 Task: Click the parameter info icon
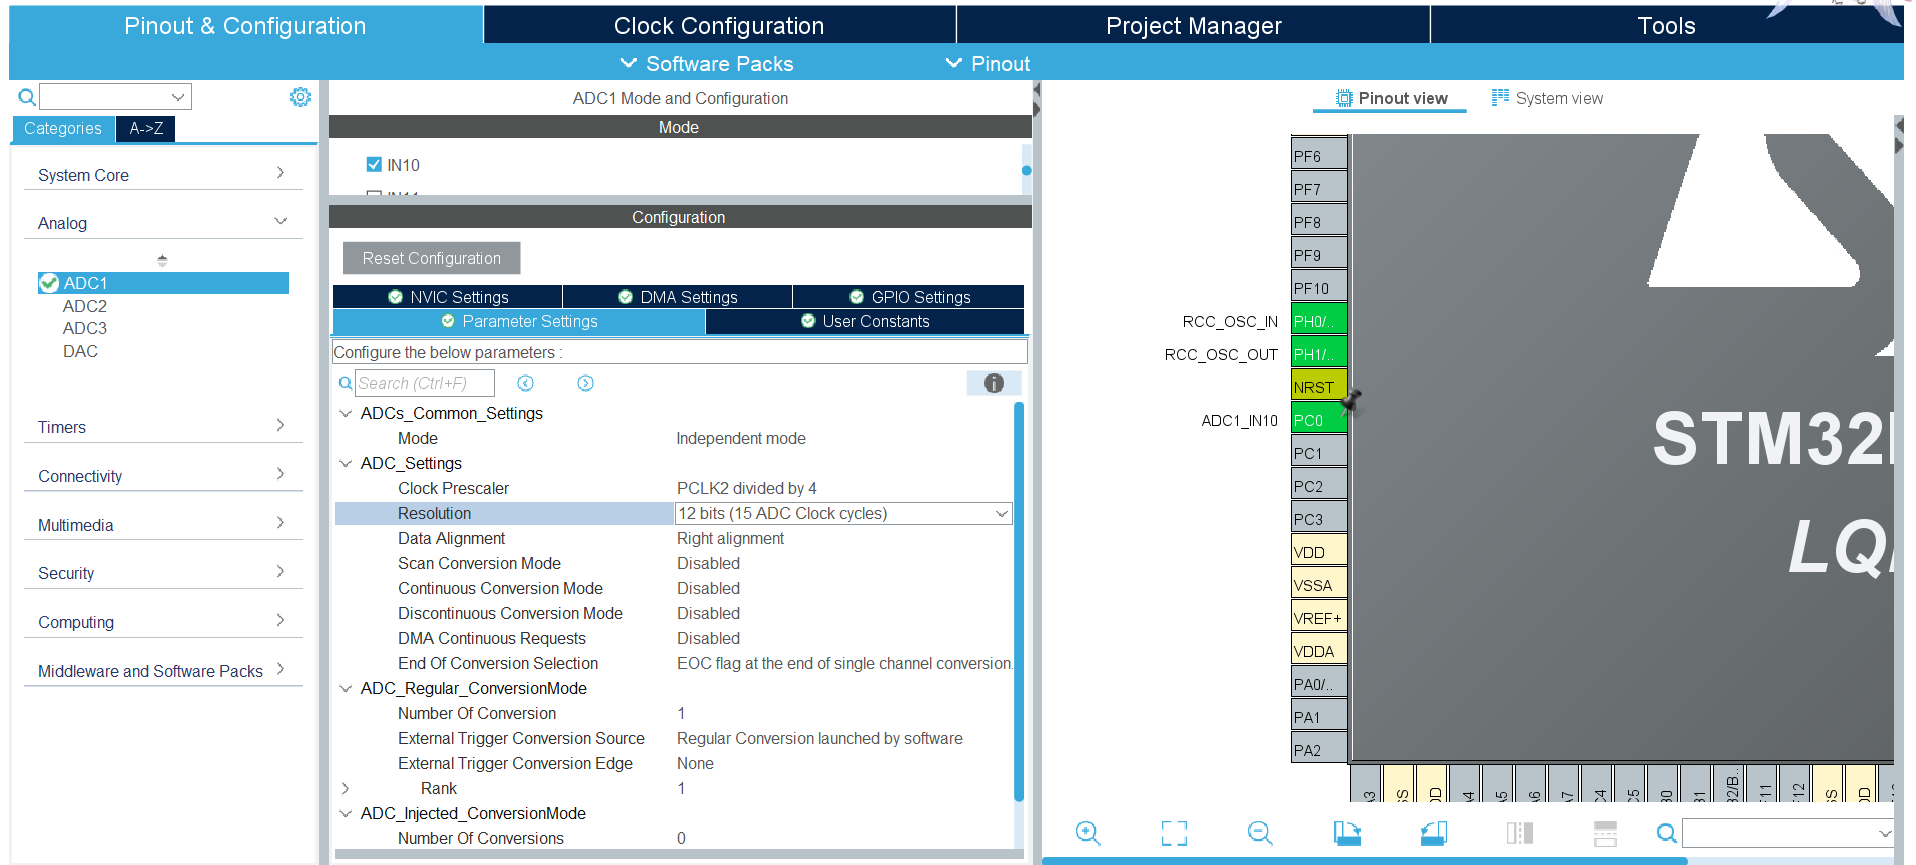[x=994, y=383]
